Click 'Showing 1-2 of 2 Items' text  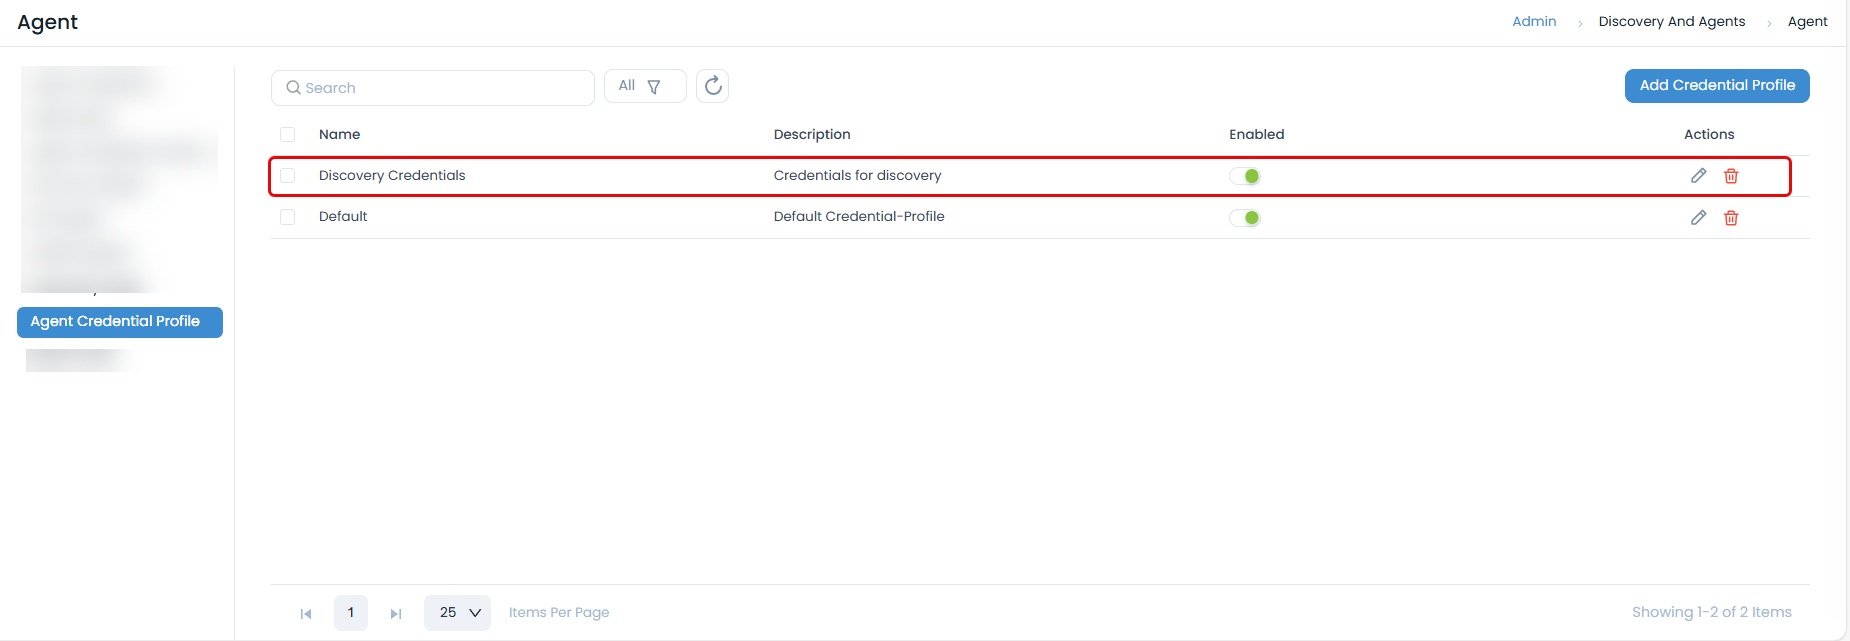click(1711, 612)
